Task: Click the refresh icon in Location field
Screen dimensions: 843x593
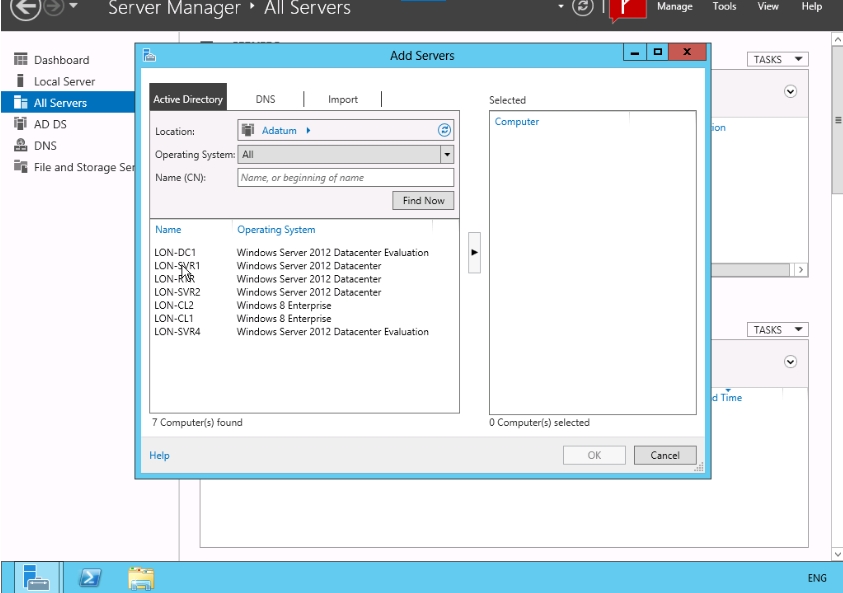Action: click(444, 130)
